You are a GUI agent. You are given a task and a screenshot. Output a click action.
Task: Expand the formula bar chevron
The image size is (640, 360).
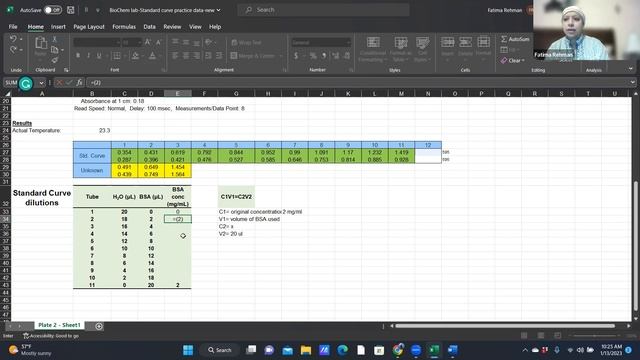pos(633,82)
